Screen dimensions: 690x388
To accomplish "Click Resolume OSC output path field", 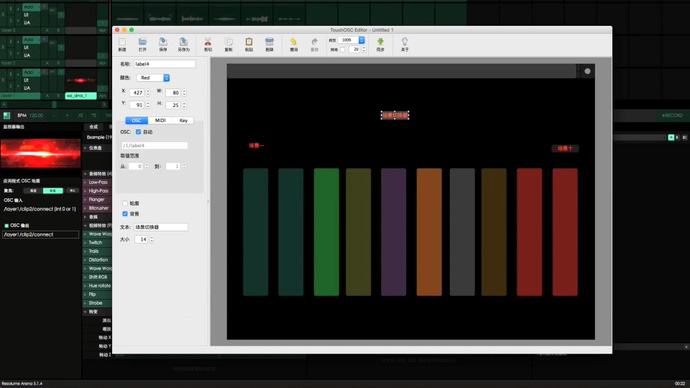I will point(40,235).
